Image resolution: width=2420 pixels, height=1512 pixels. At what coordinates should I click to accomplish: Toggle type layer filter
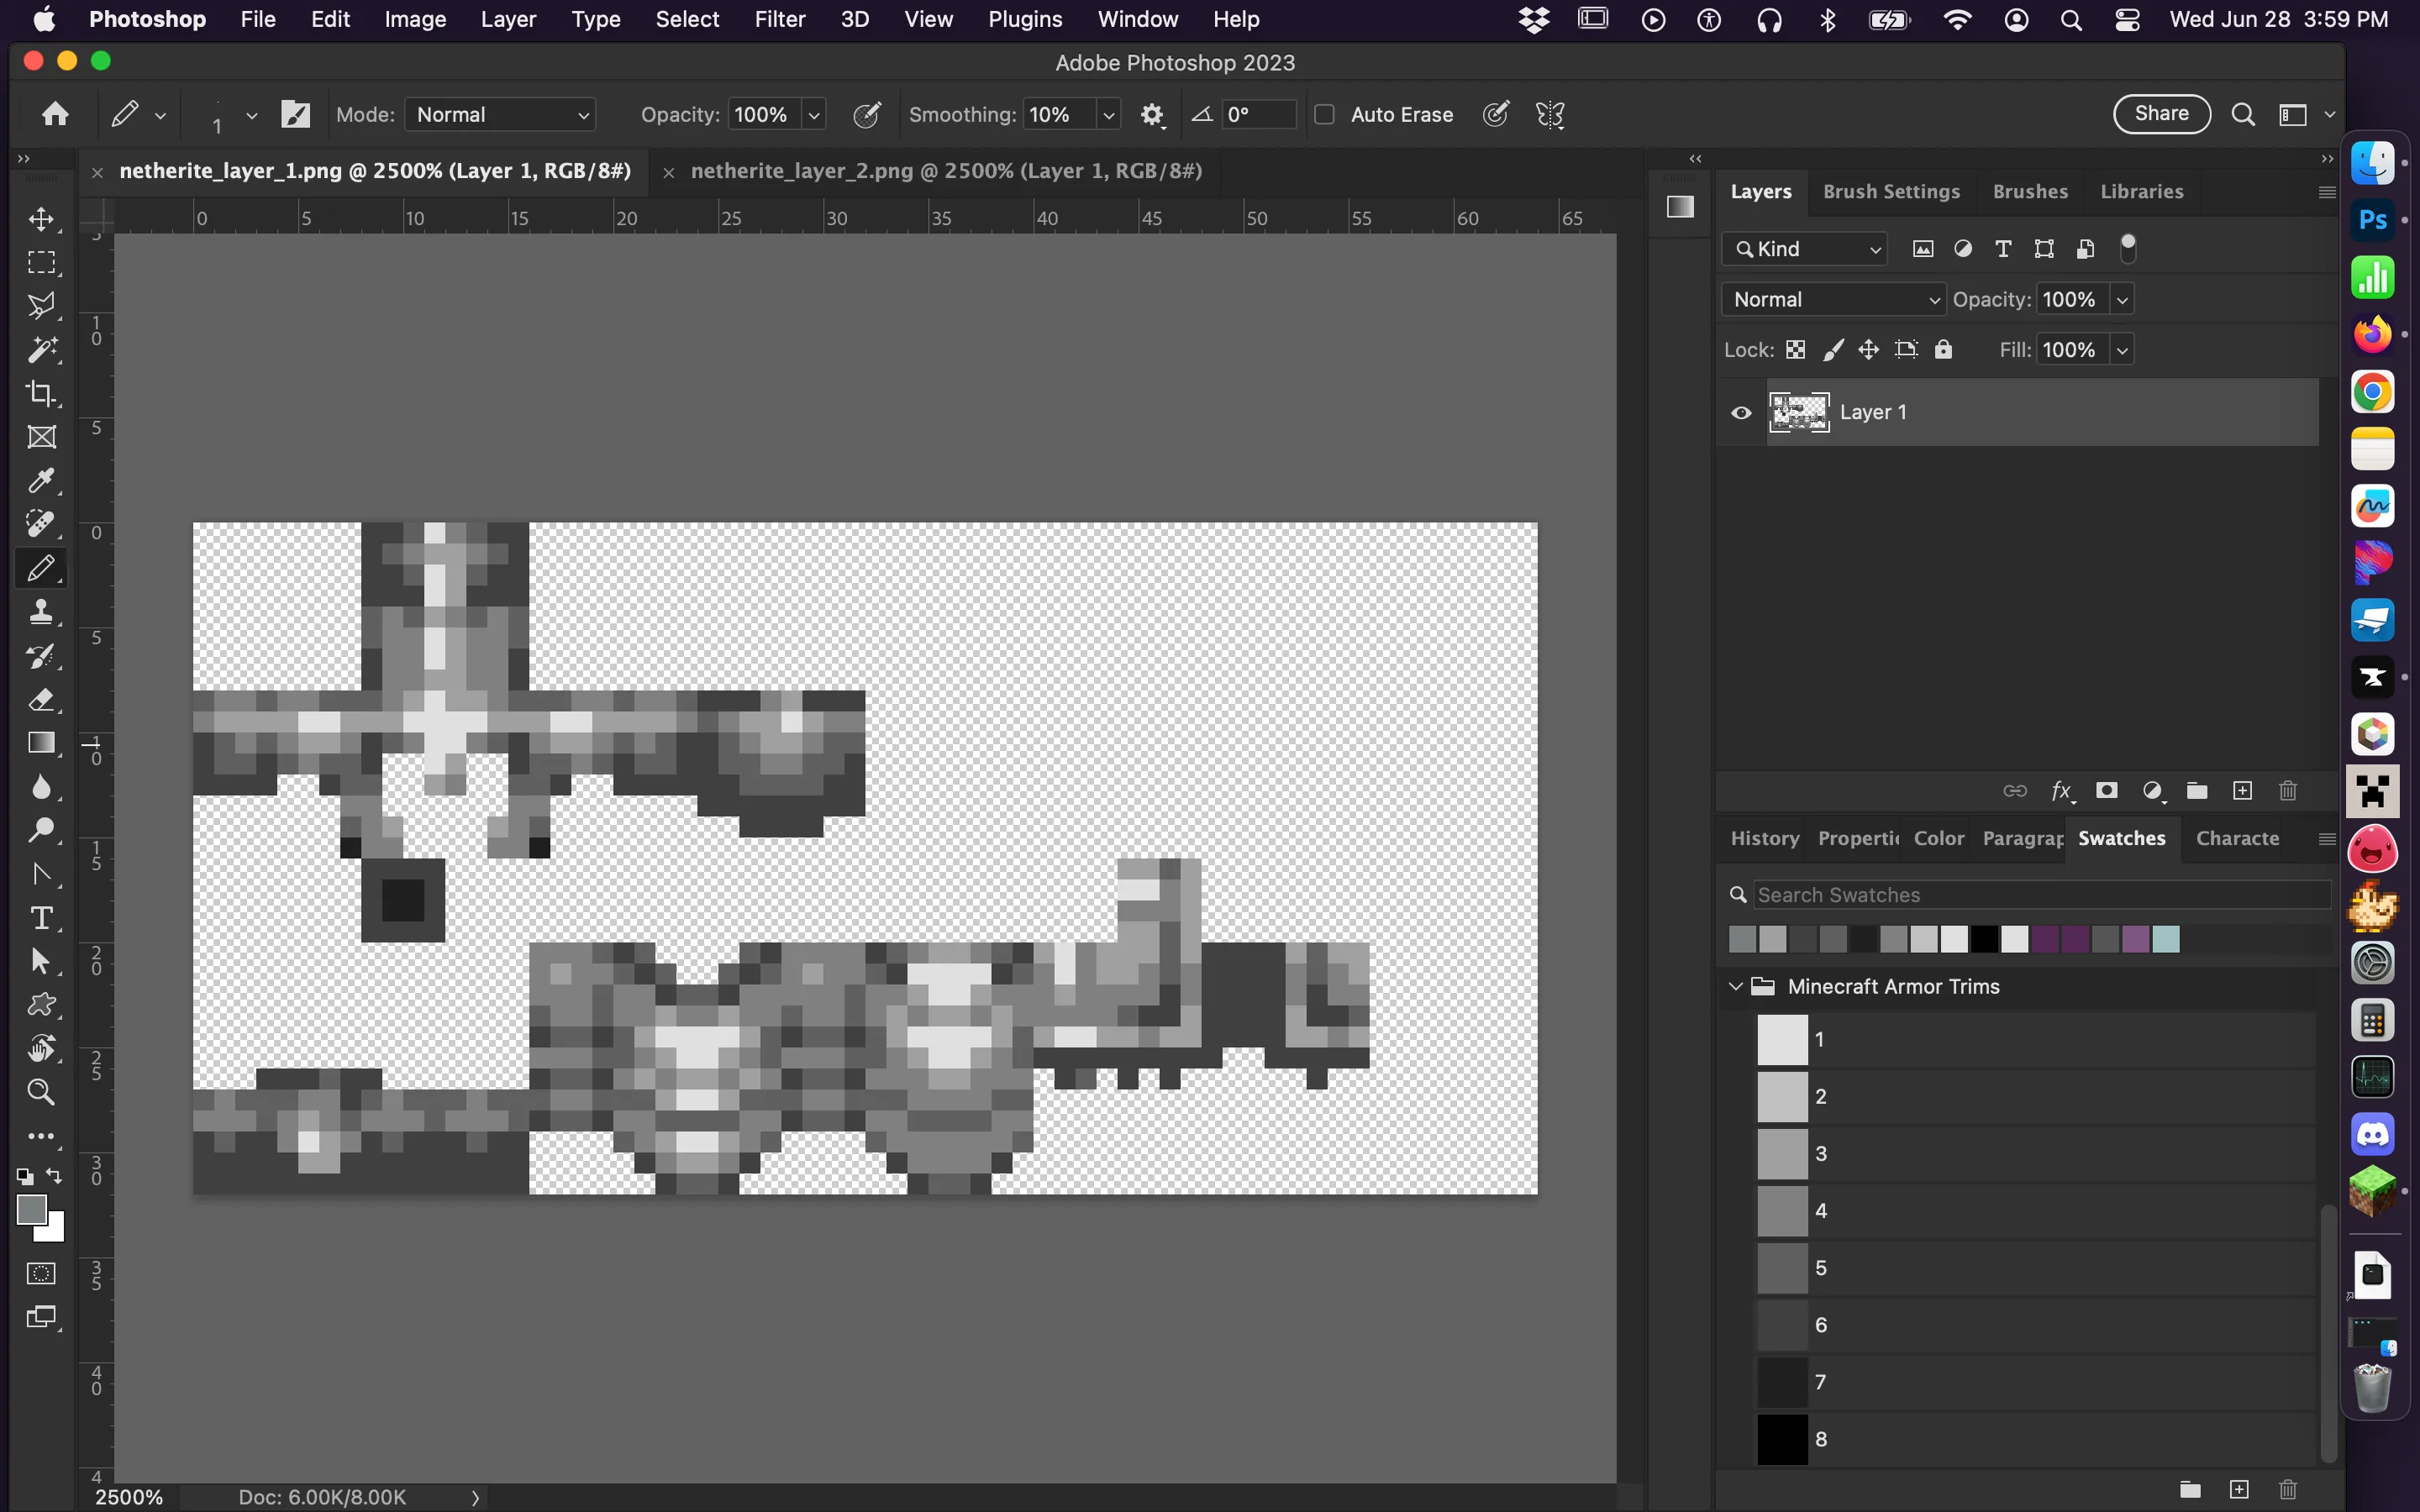2003,249
